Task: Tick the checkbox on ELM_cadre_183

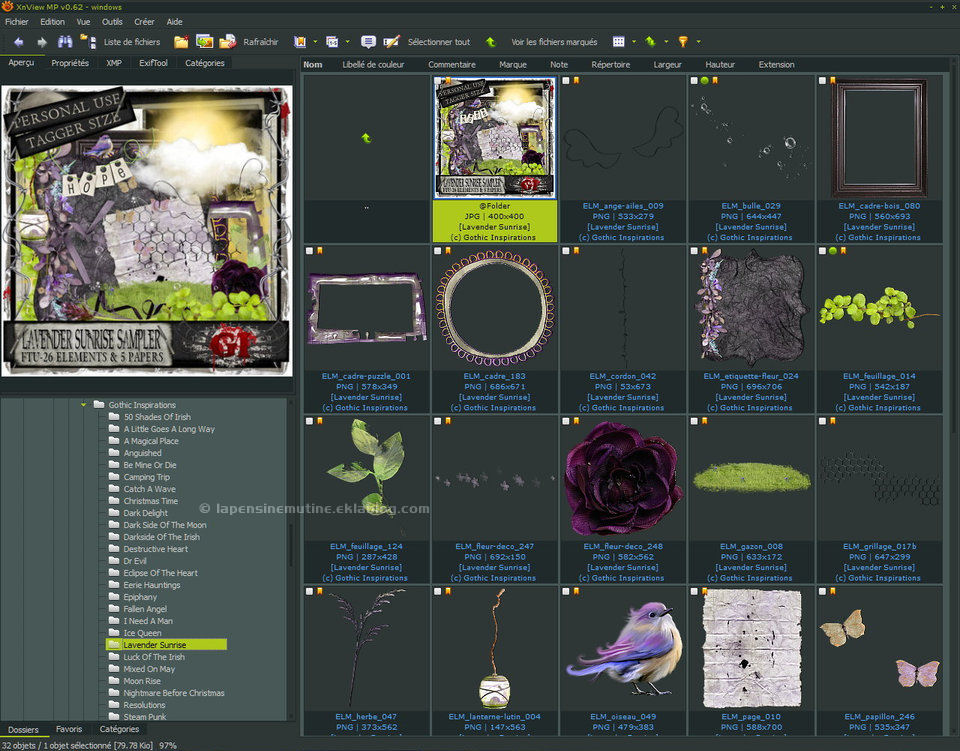Action: click(x=438, y=250)
